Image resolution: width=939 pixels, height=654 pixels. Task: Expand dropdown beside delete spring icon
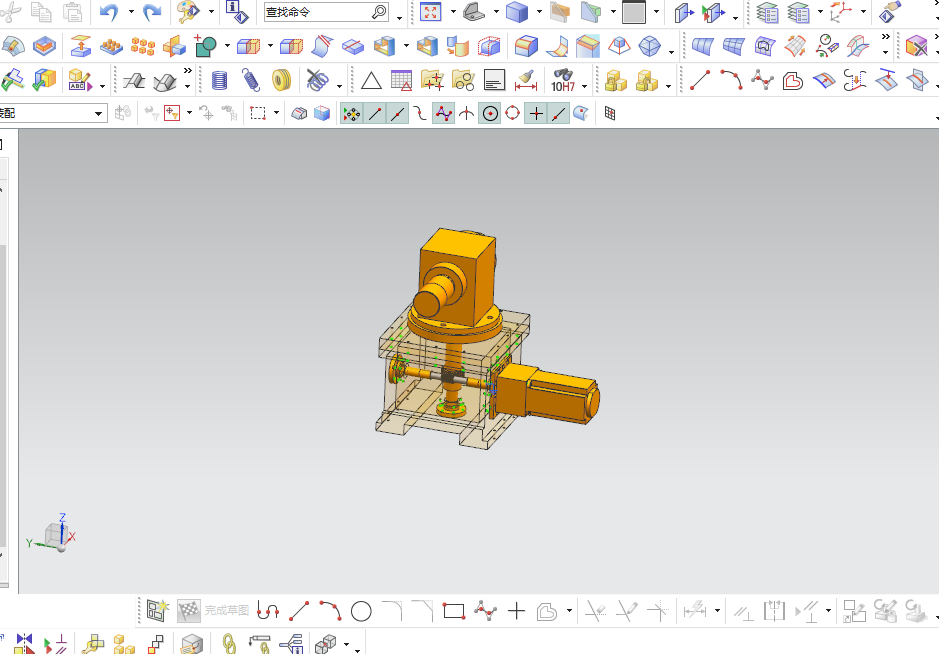[x=339, y=86]
